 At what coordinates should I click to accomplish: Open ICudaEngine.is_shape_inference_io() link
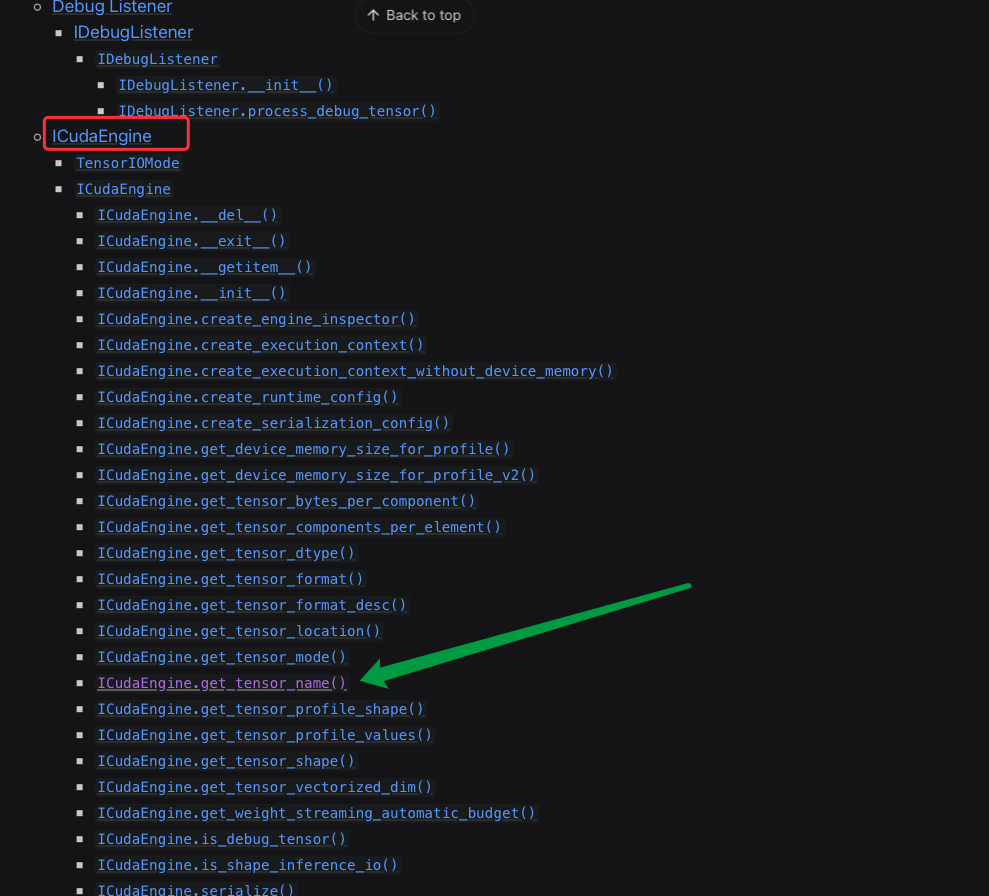(x=247, y=864)
